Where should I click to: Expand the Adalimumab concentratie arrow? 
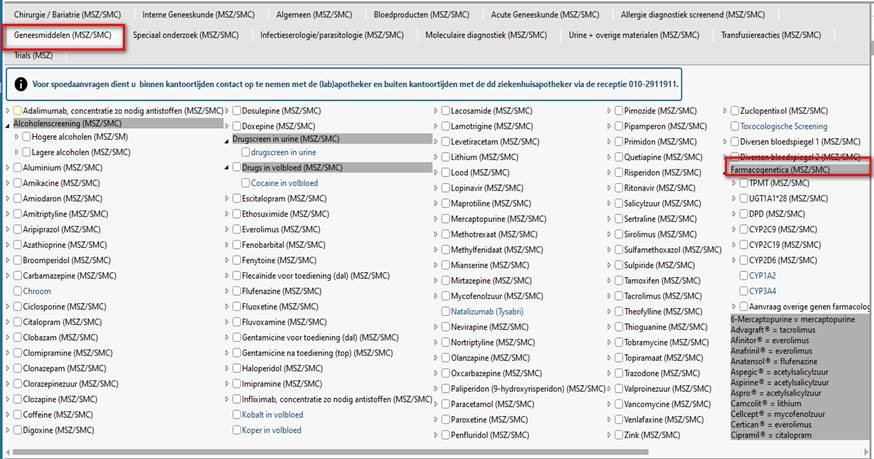(x=8, y=110)
